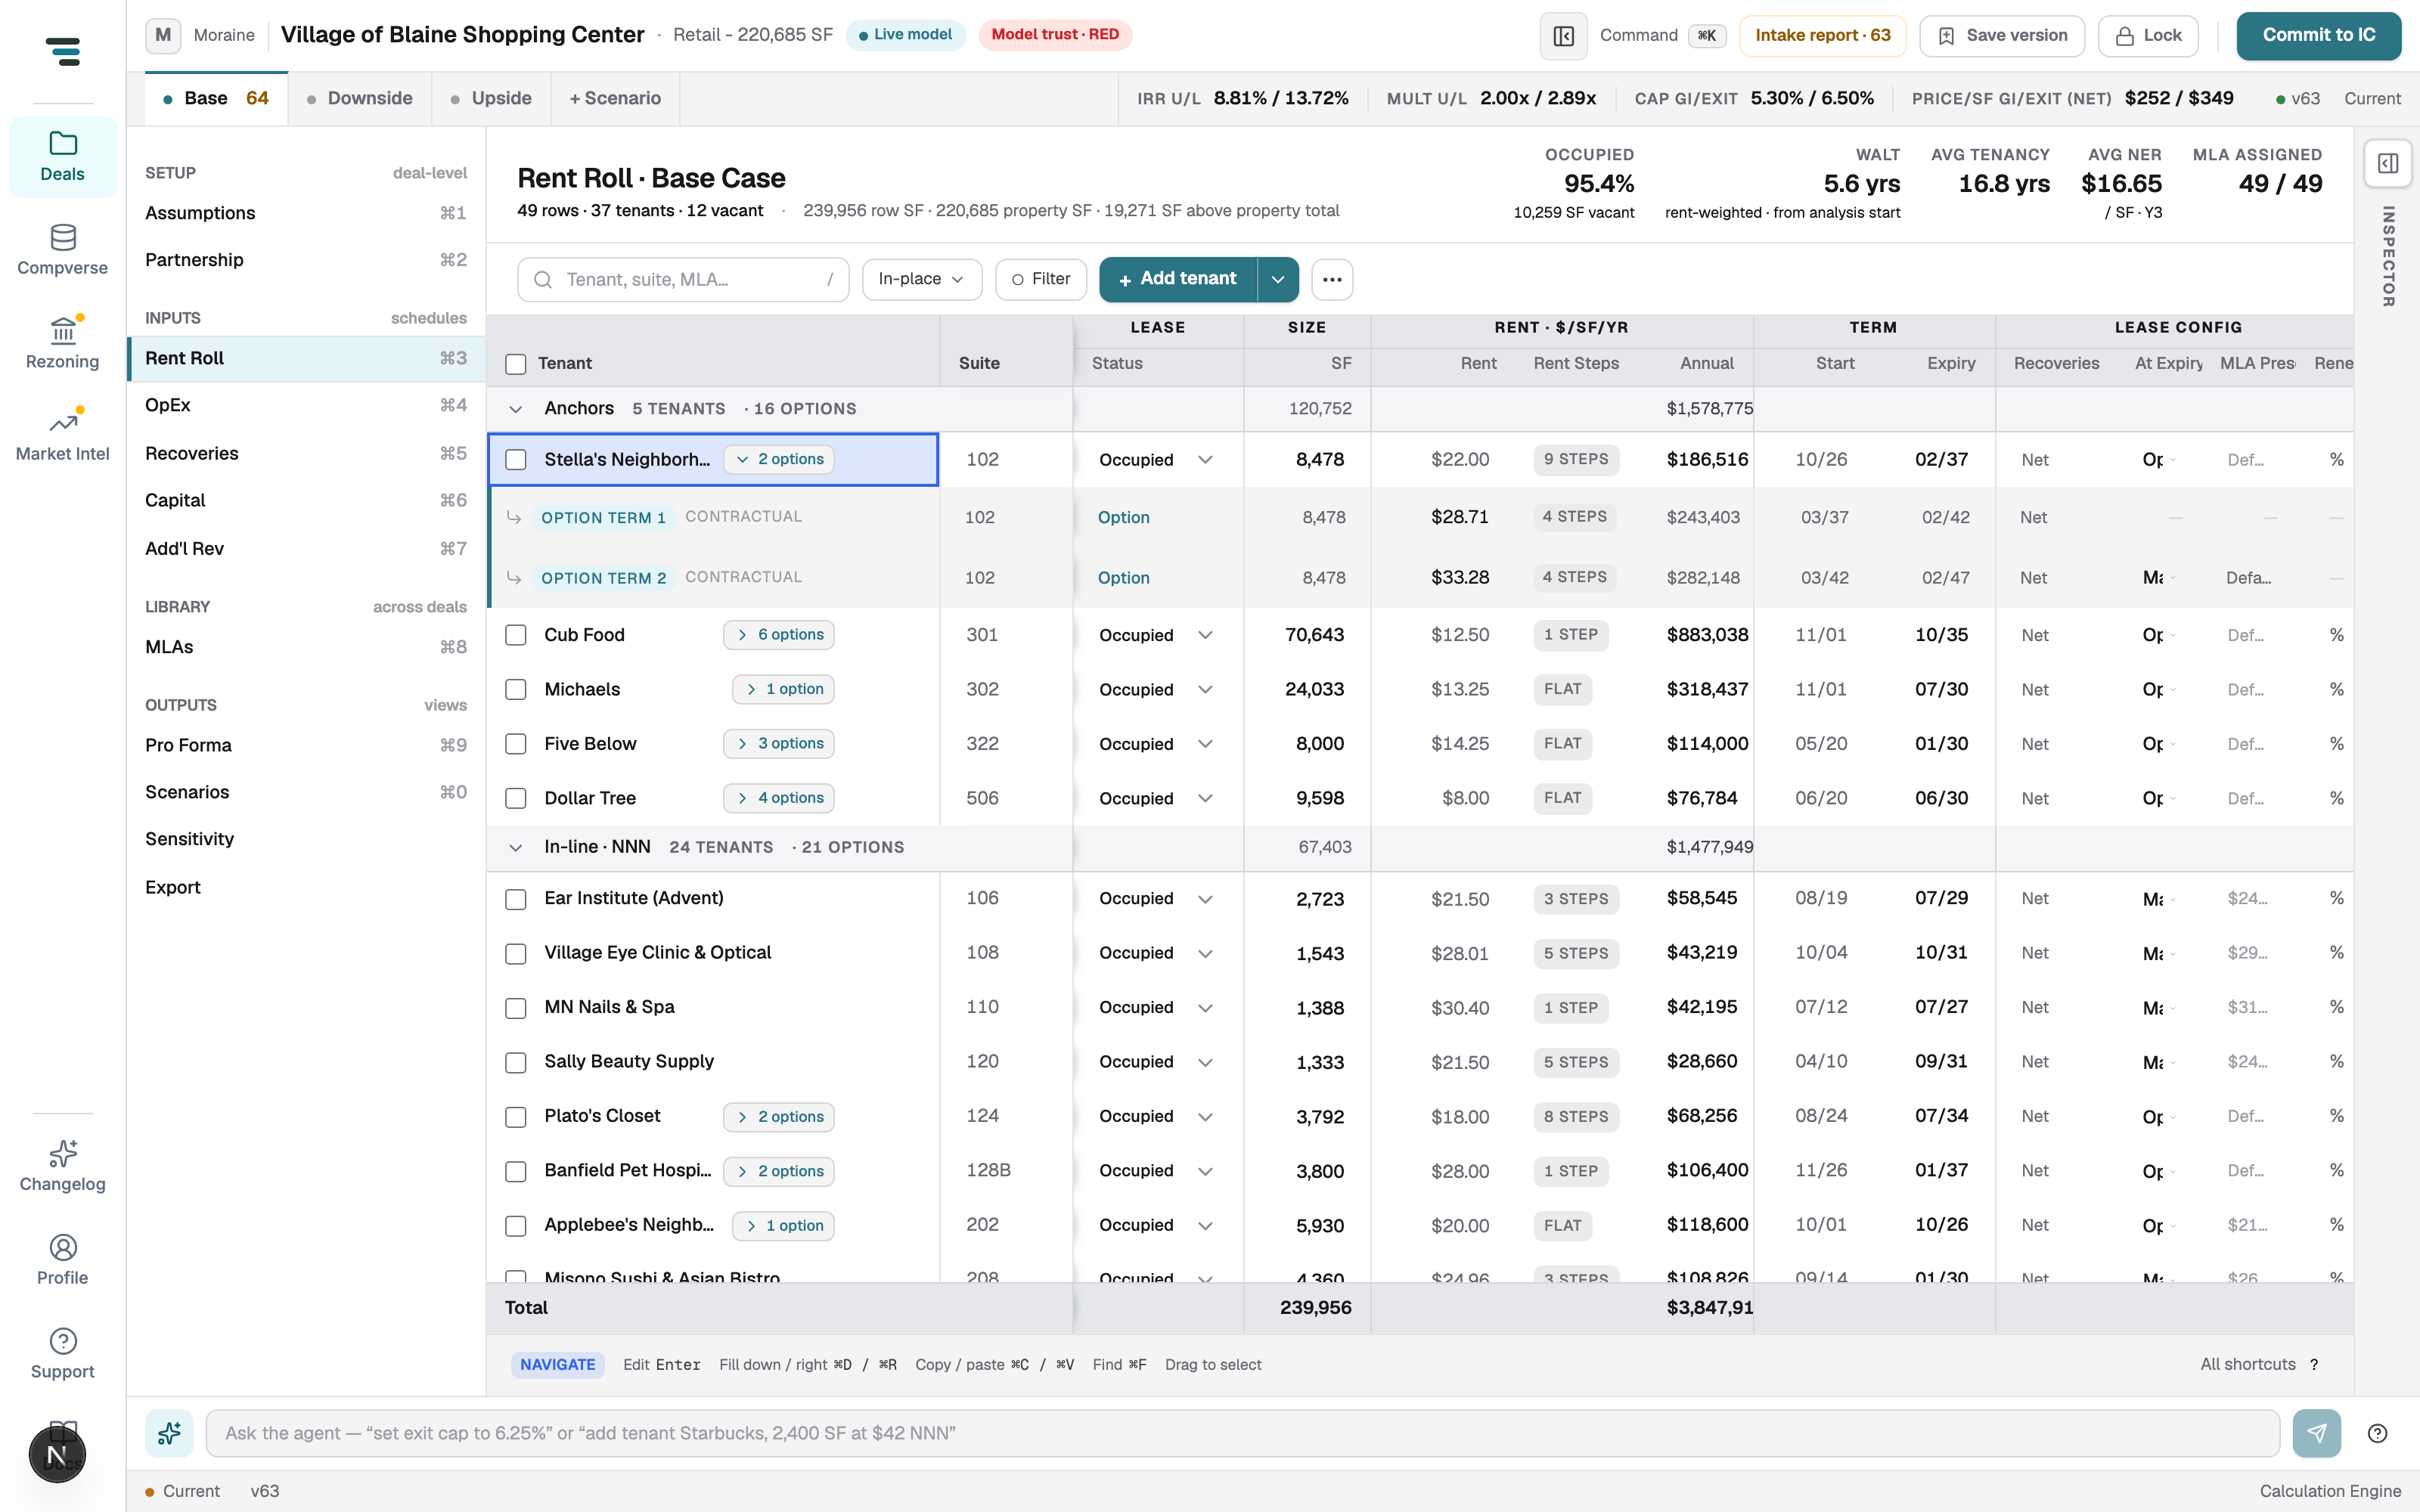Viewport: 2420px width, 1512px height.
Task: Check Ear Institute (Advent) checkbox
Action: [x=516, y=899]
